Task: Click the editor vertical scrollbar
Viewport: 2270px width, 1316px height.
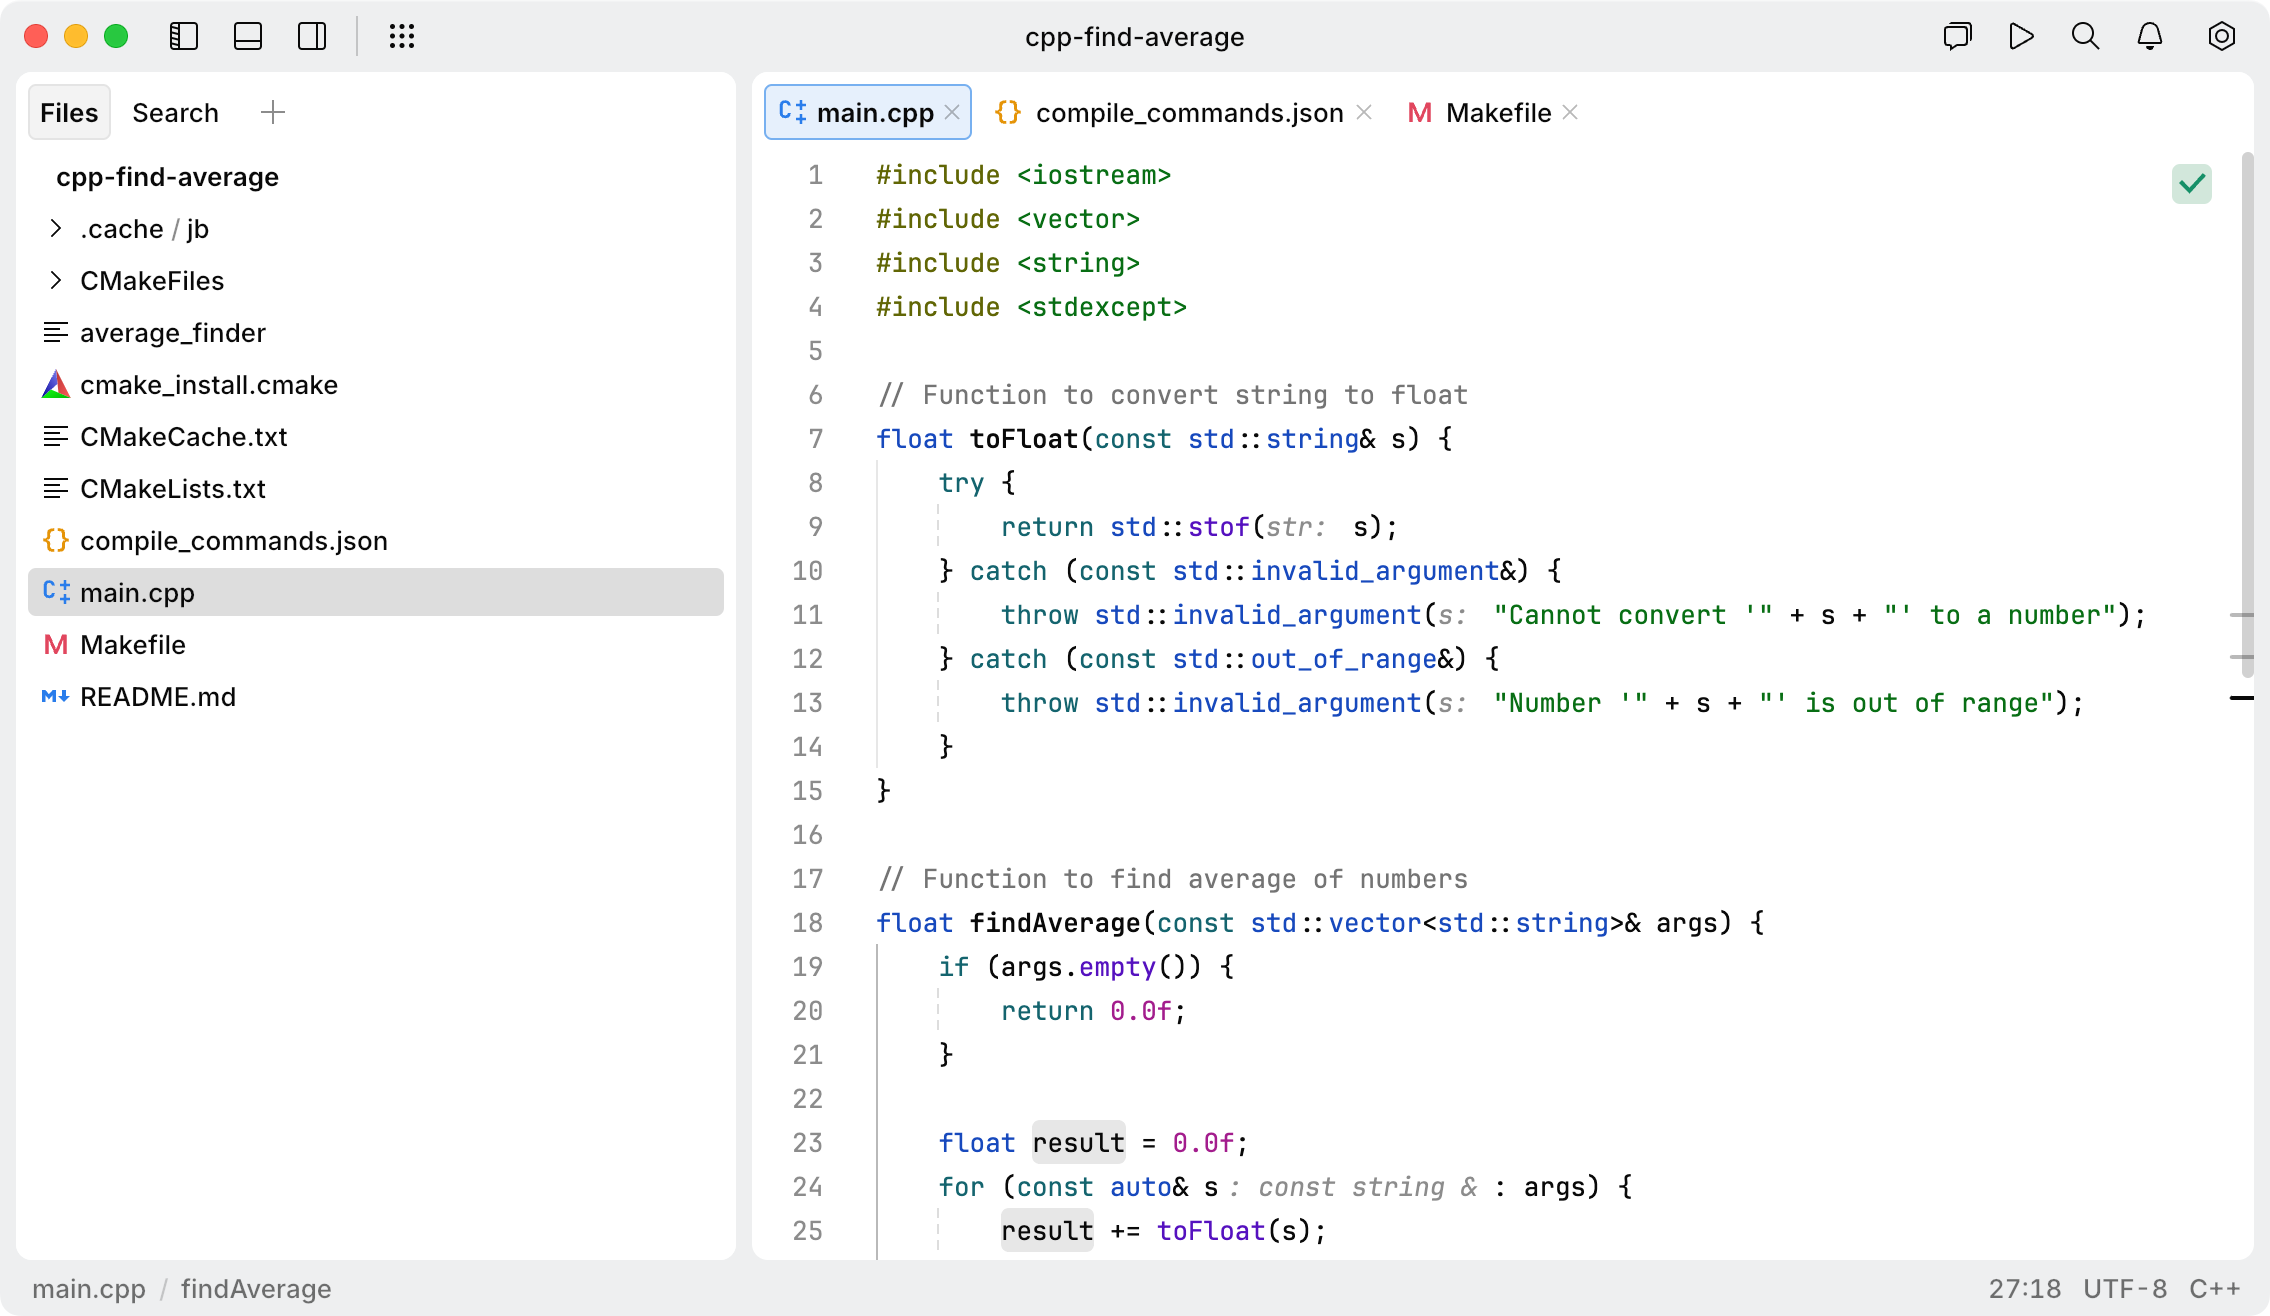Action: [2247, 400]
